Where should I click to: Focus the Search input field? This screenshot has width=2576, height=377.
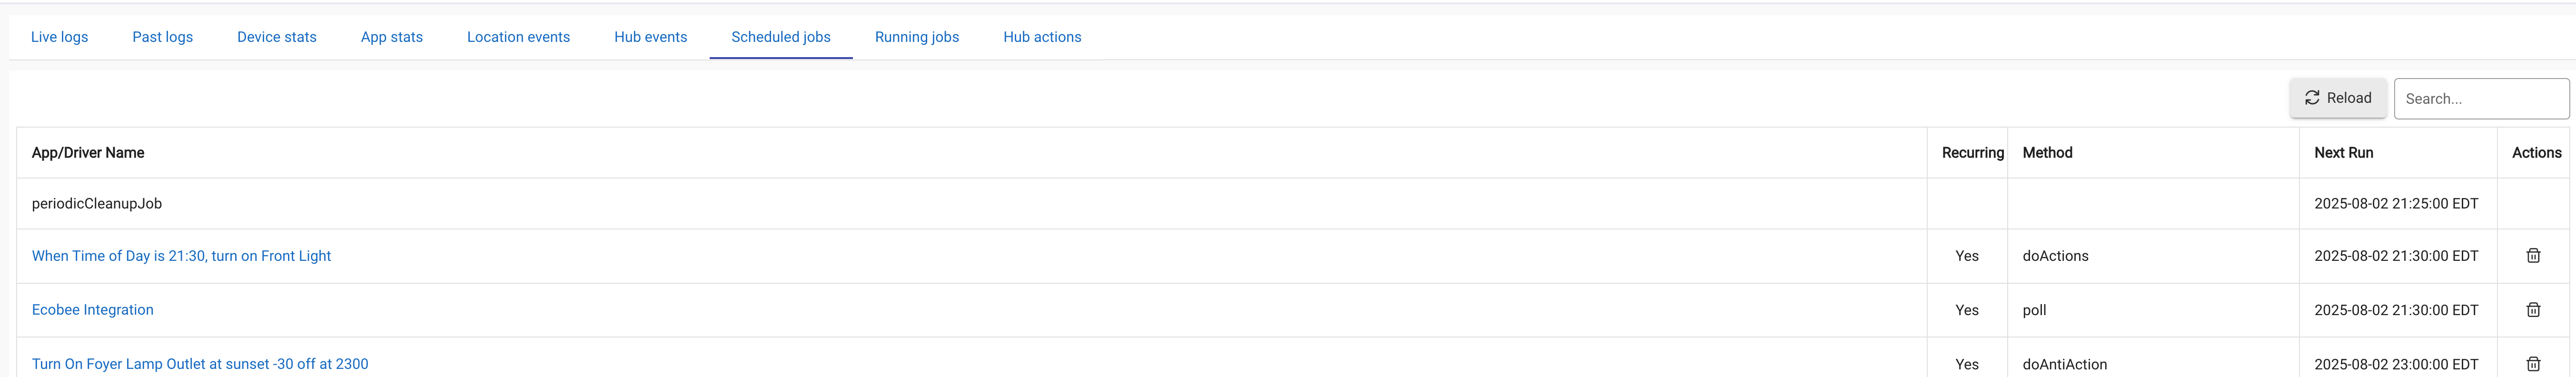[x=2481, y=99]
